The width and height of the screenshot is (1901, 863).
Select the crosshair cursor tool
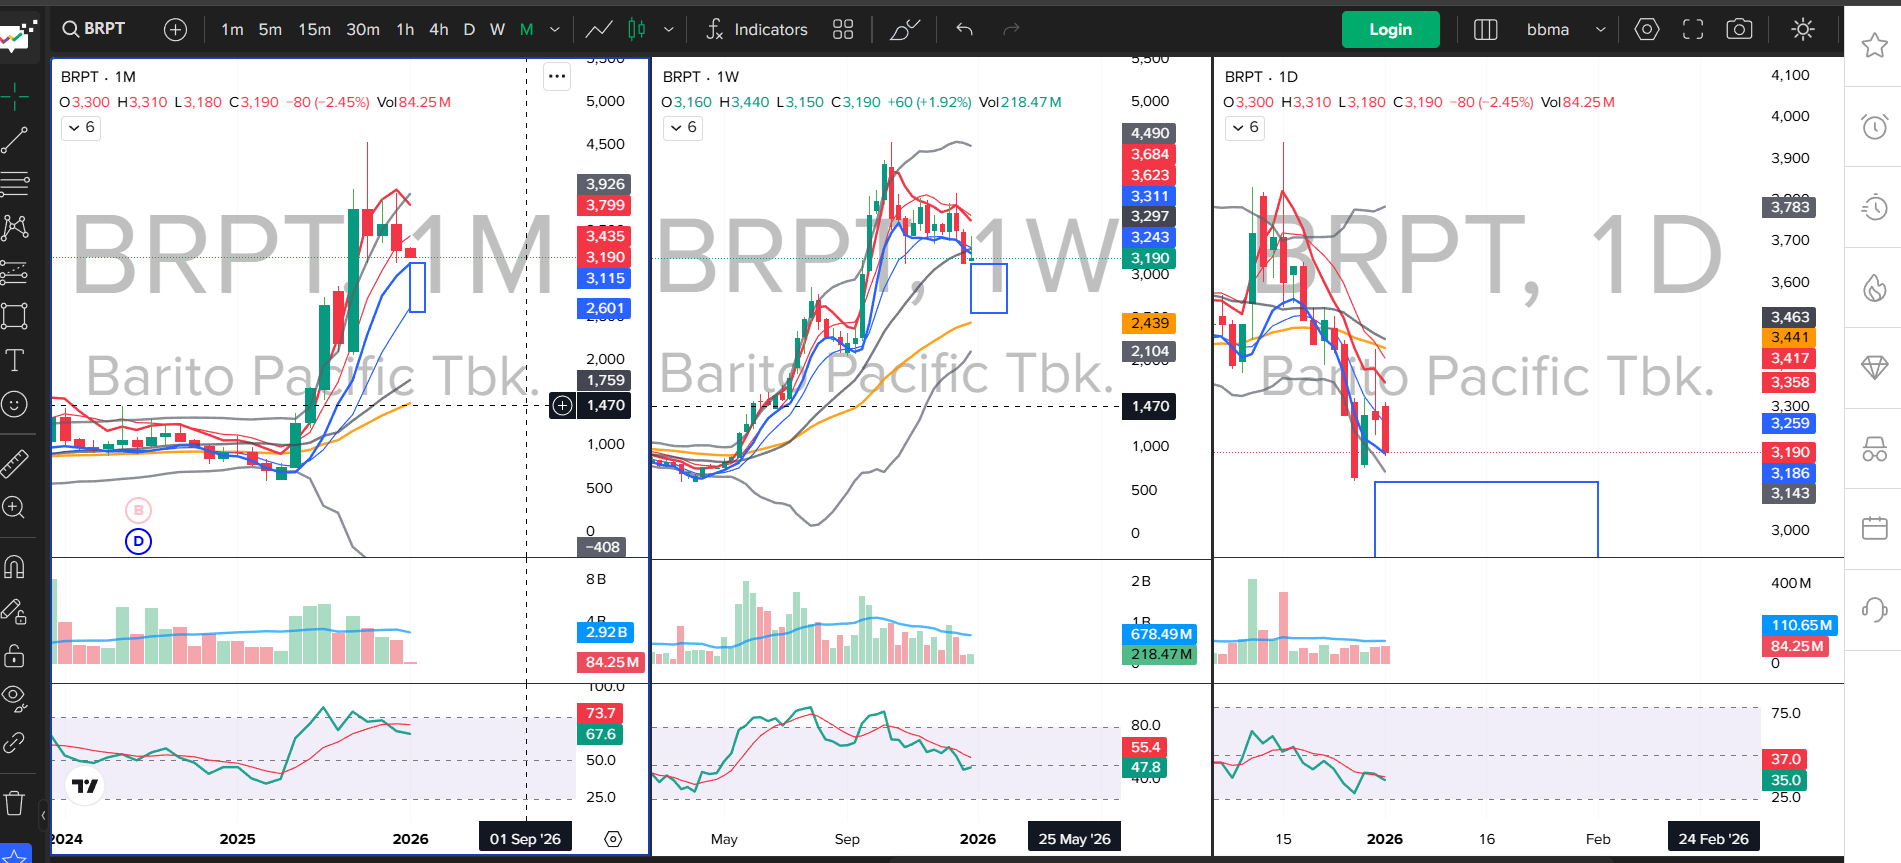click(15, 97)
